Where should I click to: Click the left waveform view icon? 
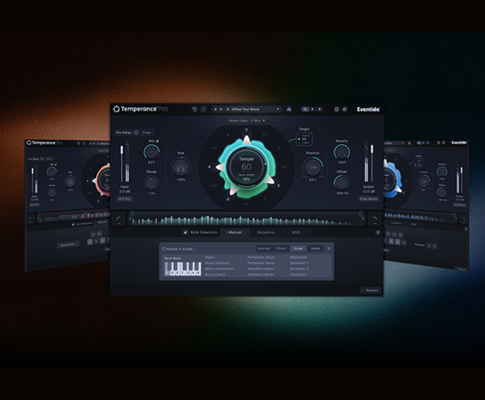118,219
